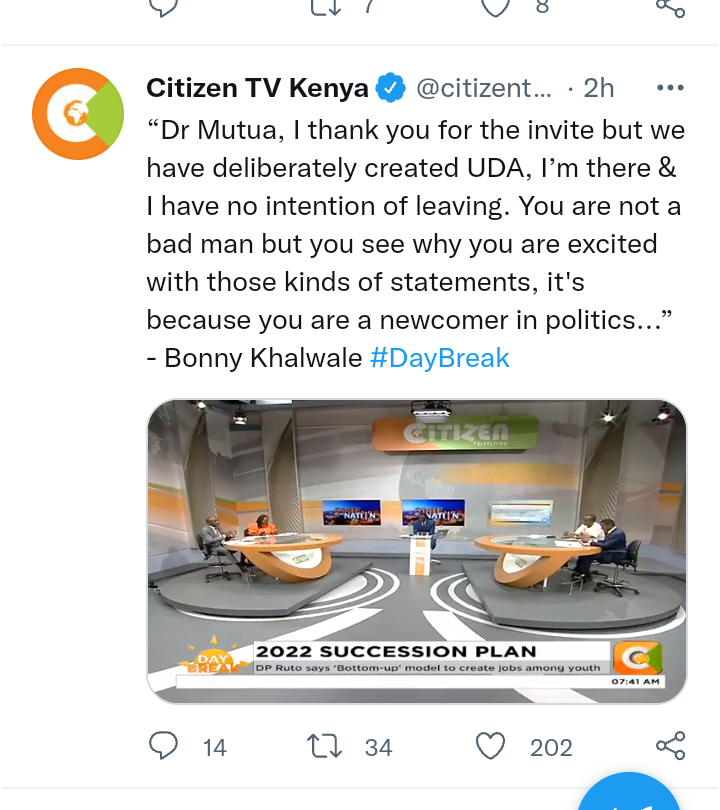The height and width of the screenshot is (810, 720).
Task: Reply to the previous tweet above
Action: [163, 7]
